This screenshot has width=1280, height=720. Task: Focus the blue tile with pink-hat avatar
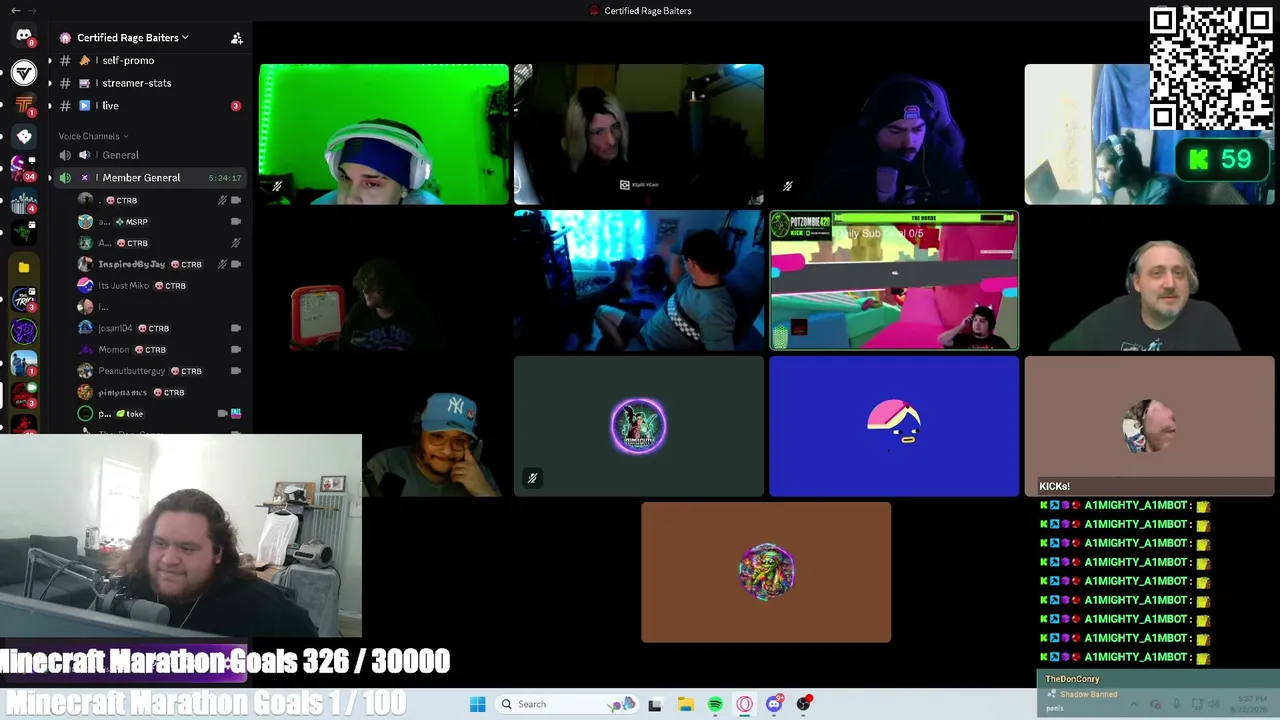[894, 427]
